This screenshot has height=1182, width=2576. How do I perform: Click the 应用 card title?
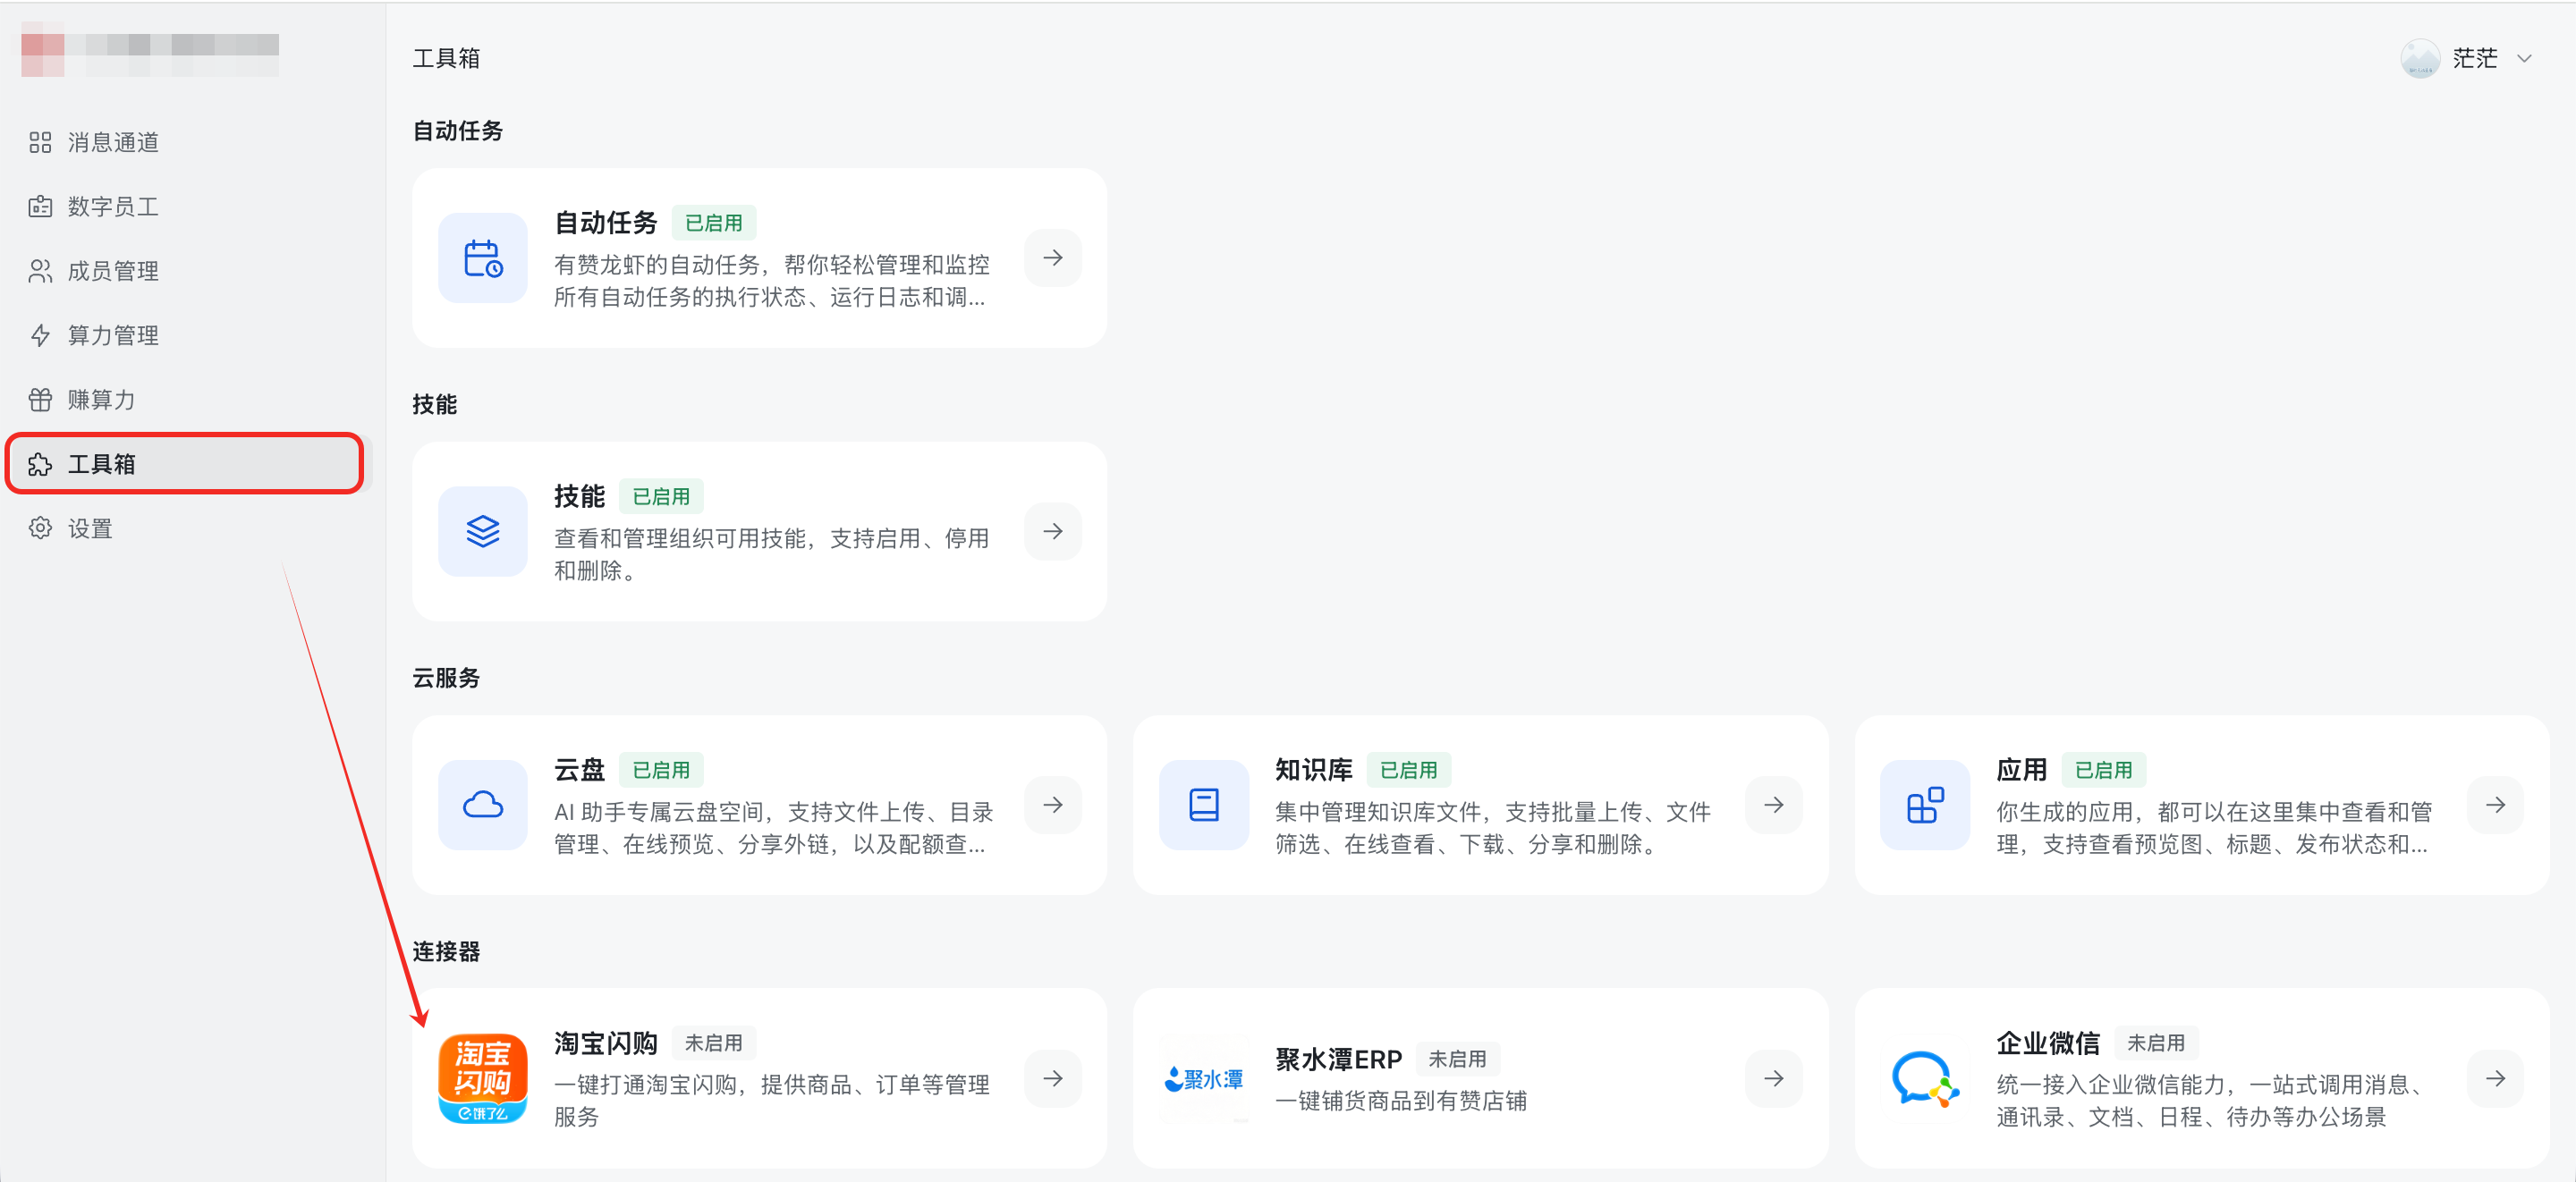2021,770
